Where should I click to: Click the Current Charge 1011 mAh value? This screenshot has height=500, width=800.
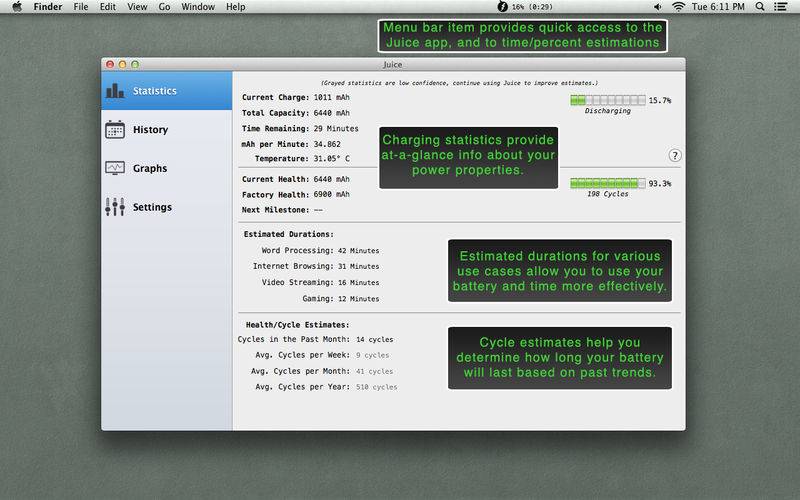[332, 97]
